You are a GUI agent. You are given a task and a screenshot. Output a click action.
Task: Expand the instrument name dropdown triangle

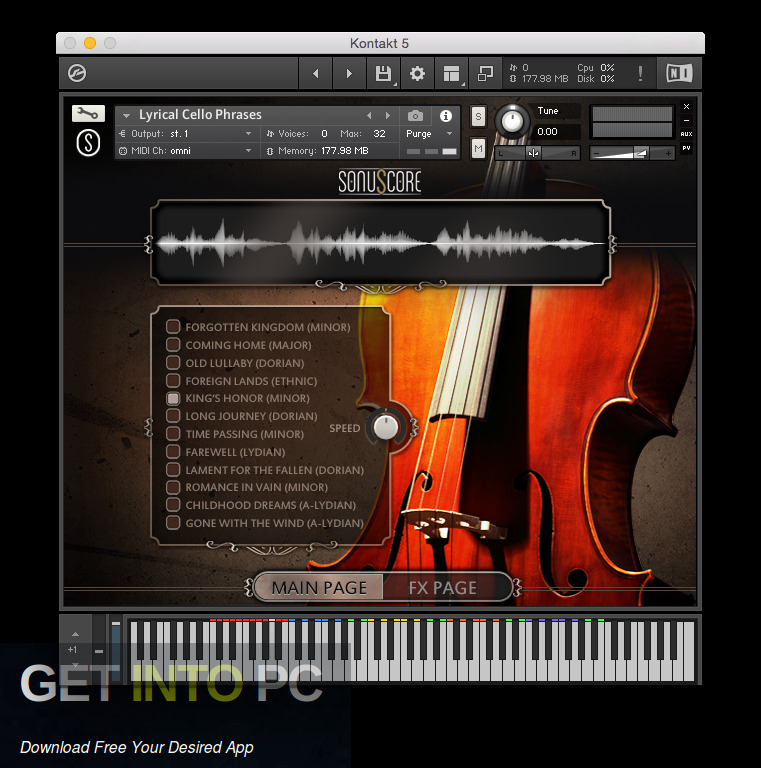pos(126,116)
